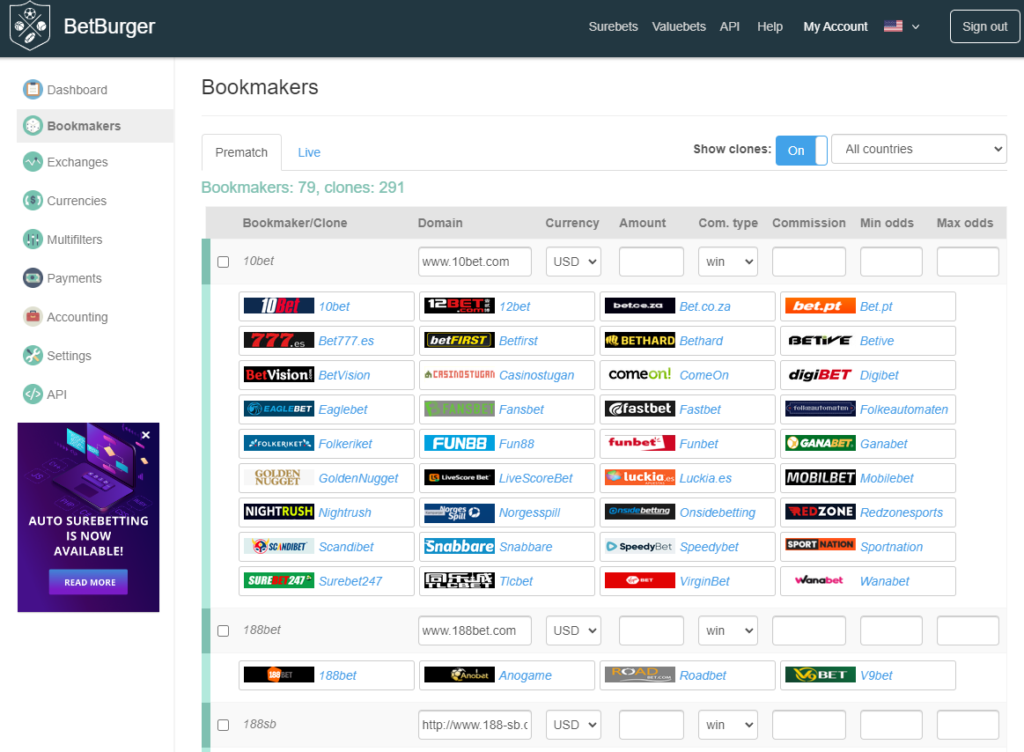Open the 10bet commission type dropdown
This screenshot has height=752, width=1024.
tap(728, 262)
